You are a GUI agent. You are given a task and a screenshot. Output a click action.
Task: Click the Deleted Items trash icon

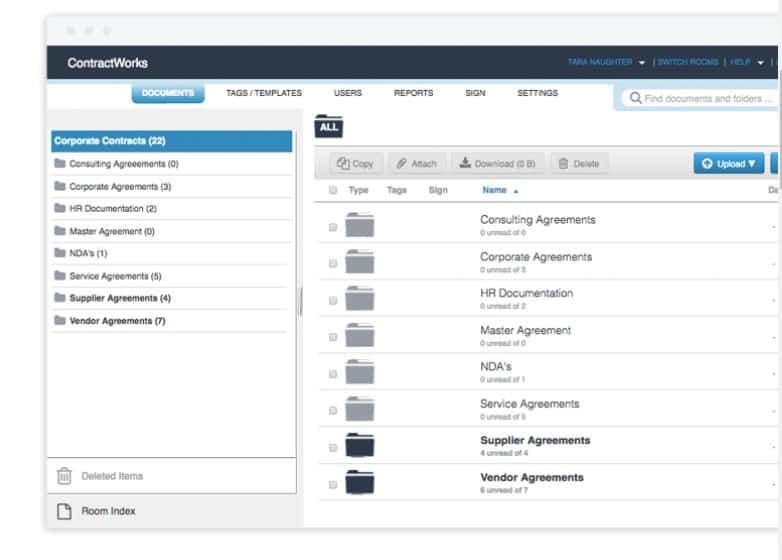coord(64,476)
